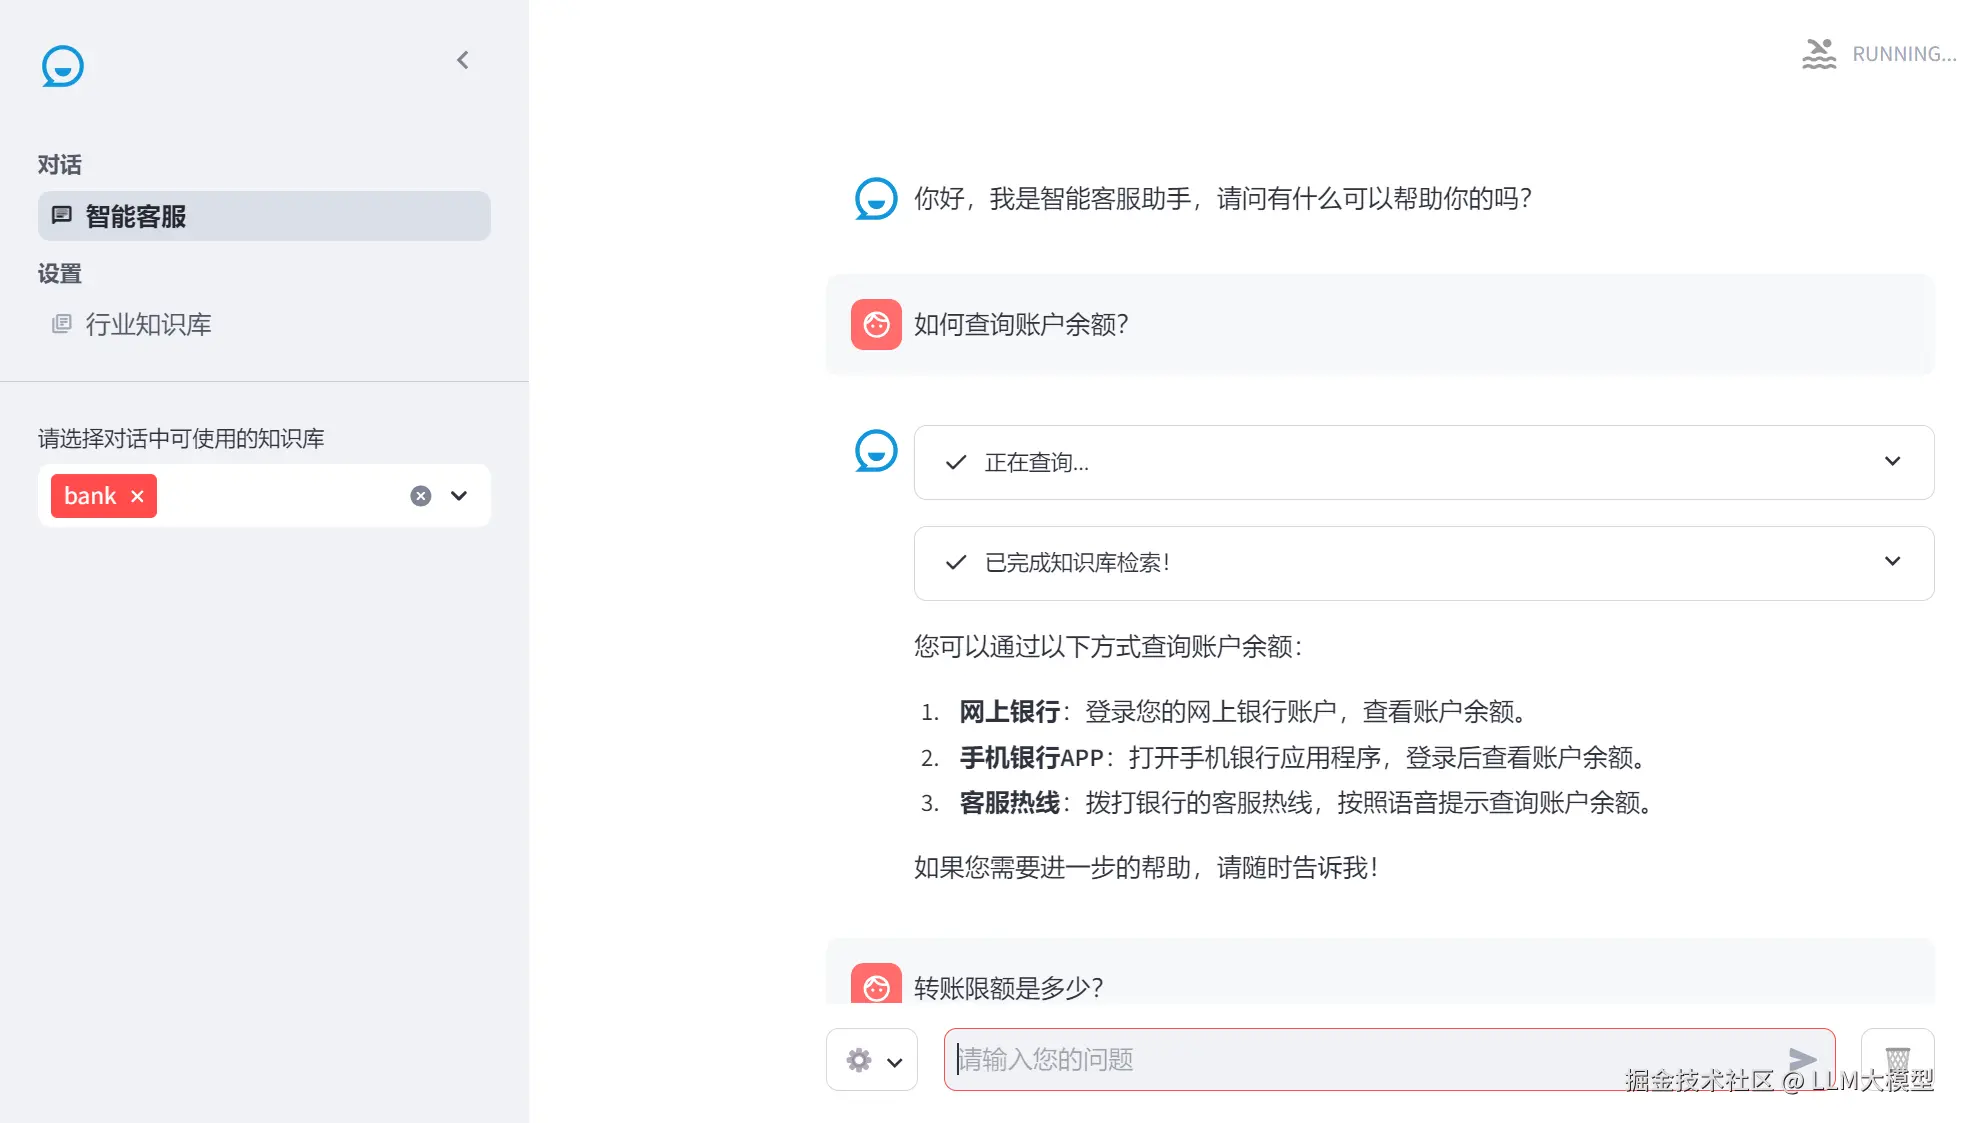
Task: Collapse the sidebar with the left arrow
Action: (x=462, y=60)
